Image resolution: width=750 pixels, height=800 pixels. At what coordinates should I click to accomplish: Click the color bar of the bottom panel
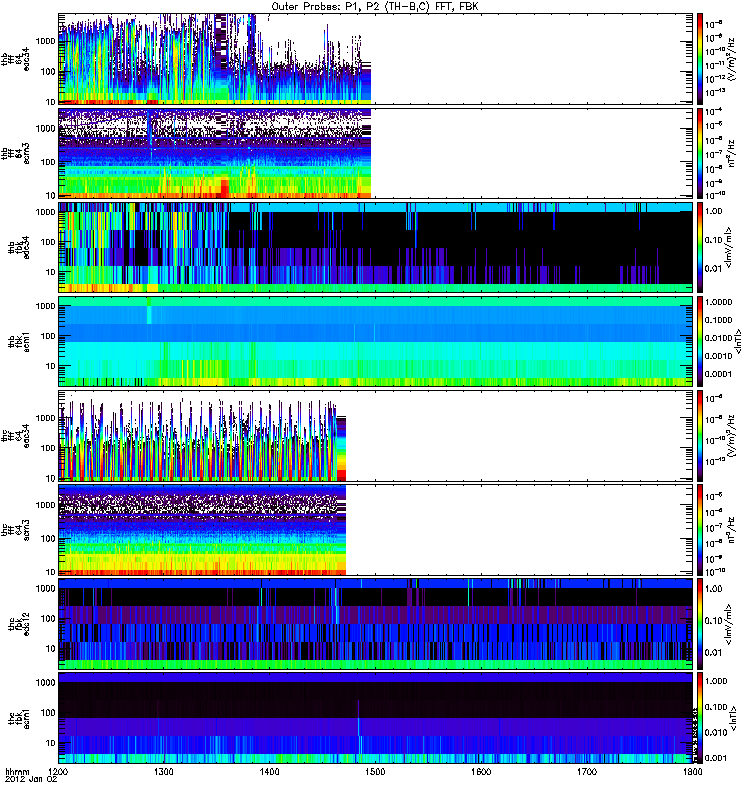pos(700,718)
